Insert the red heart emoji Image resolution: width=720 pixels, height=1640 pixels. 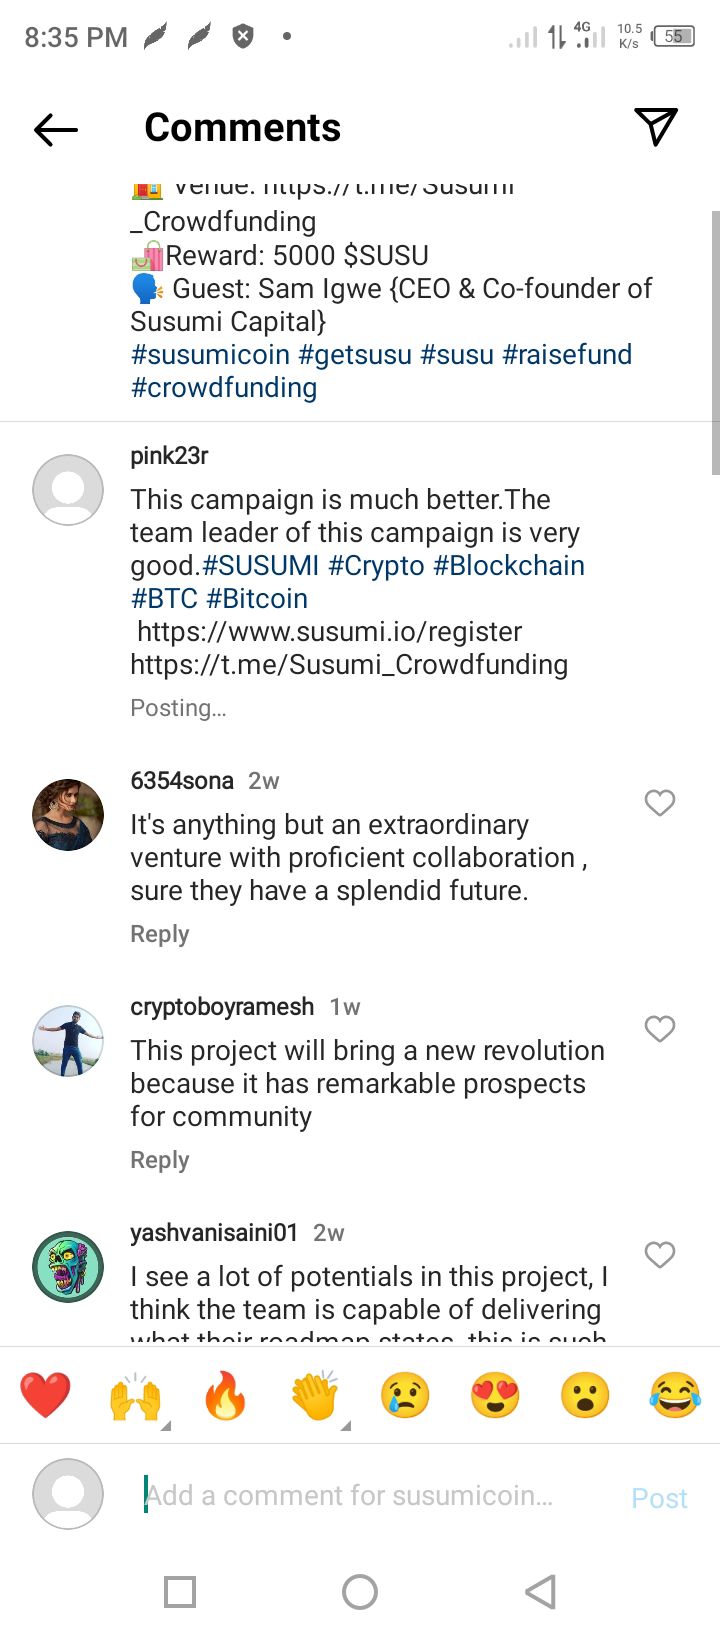click(x=45, y=1395)
